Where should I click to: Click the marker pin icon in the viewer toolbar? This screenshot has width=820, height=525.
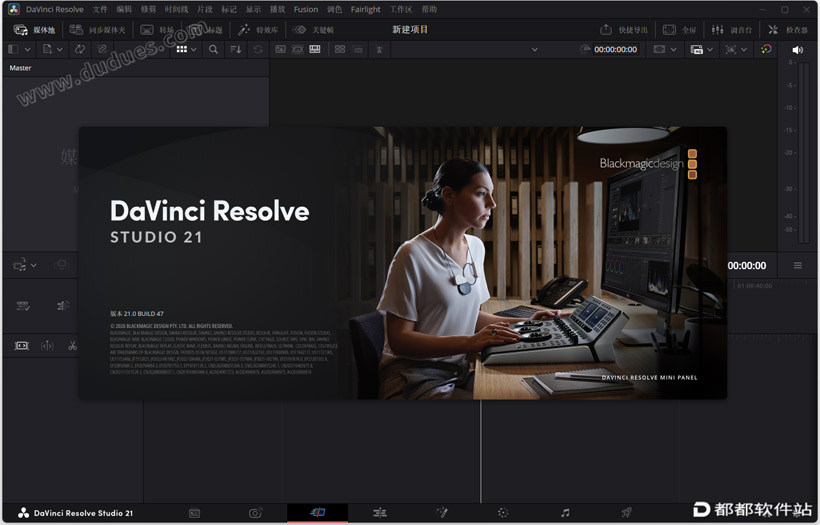(380, 49)
